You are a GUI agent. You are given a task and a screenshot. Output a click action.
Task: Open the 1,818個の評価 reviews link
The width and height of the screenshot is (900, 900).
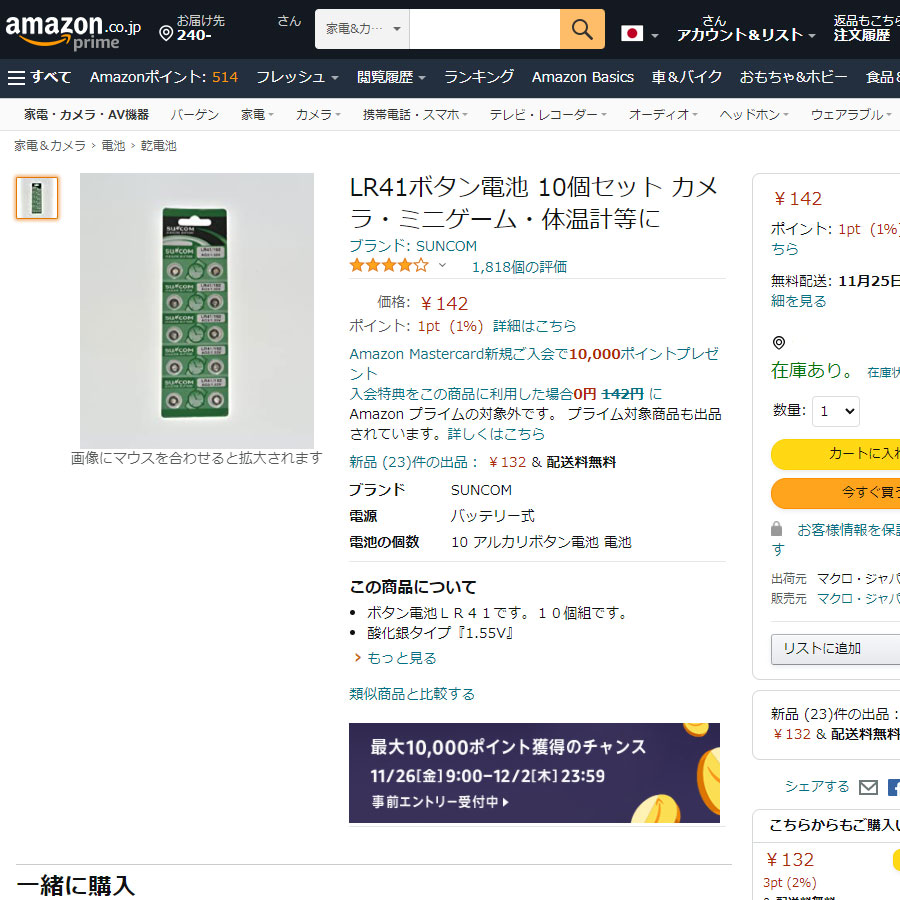[x=519, y=266]
